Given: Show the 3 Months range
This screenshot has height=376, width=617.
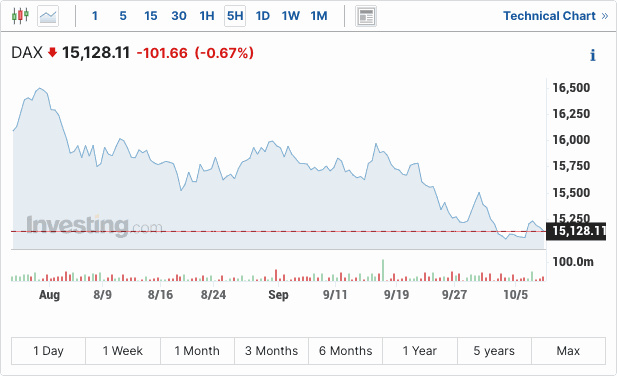Looking at the screenshot, I should [272, 351].
